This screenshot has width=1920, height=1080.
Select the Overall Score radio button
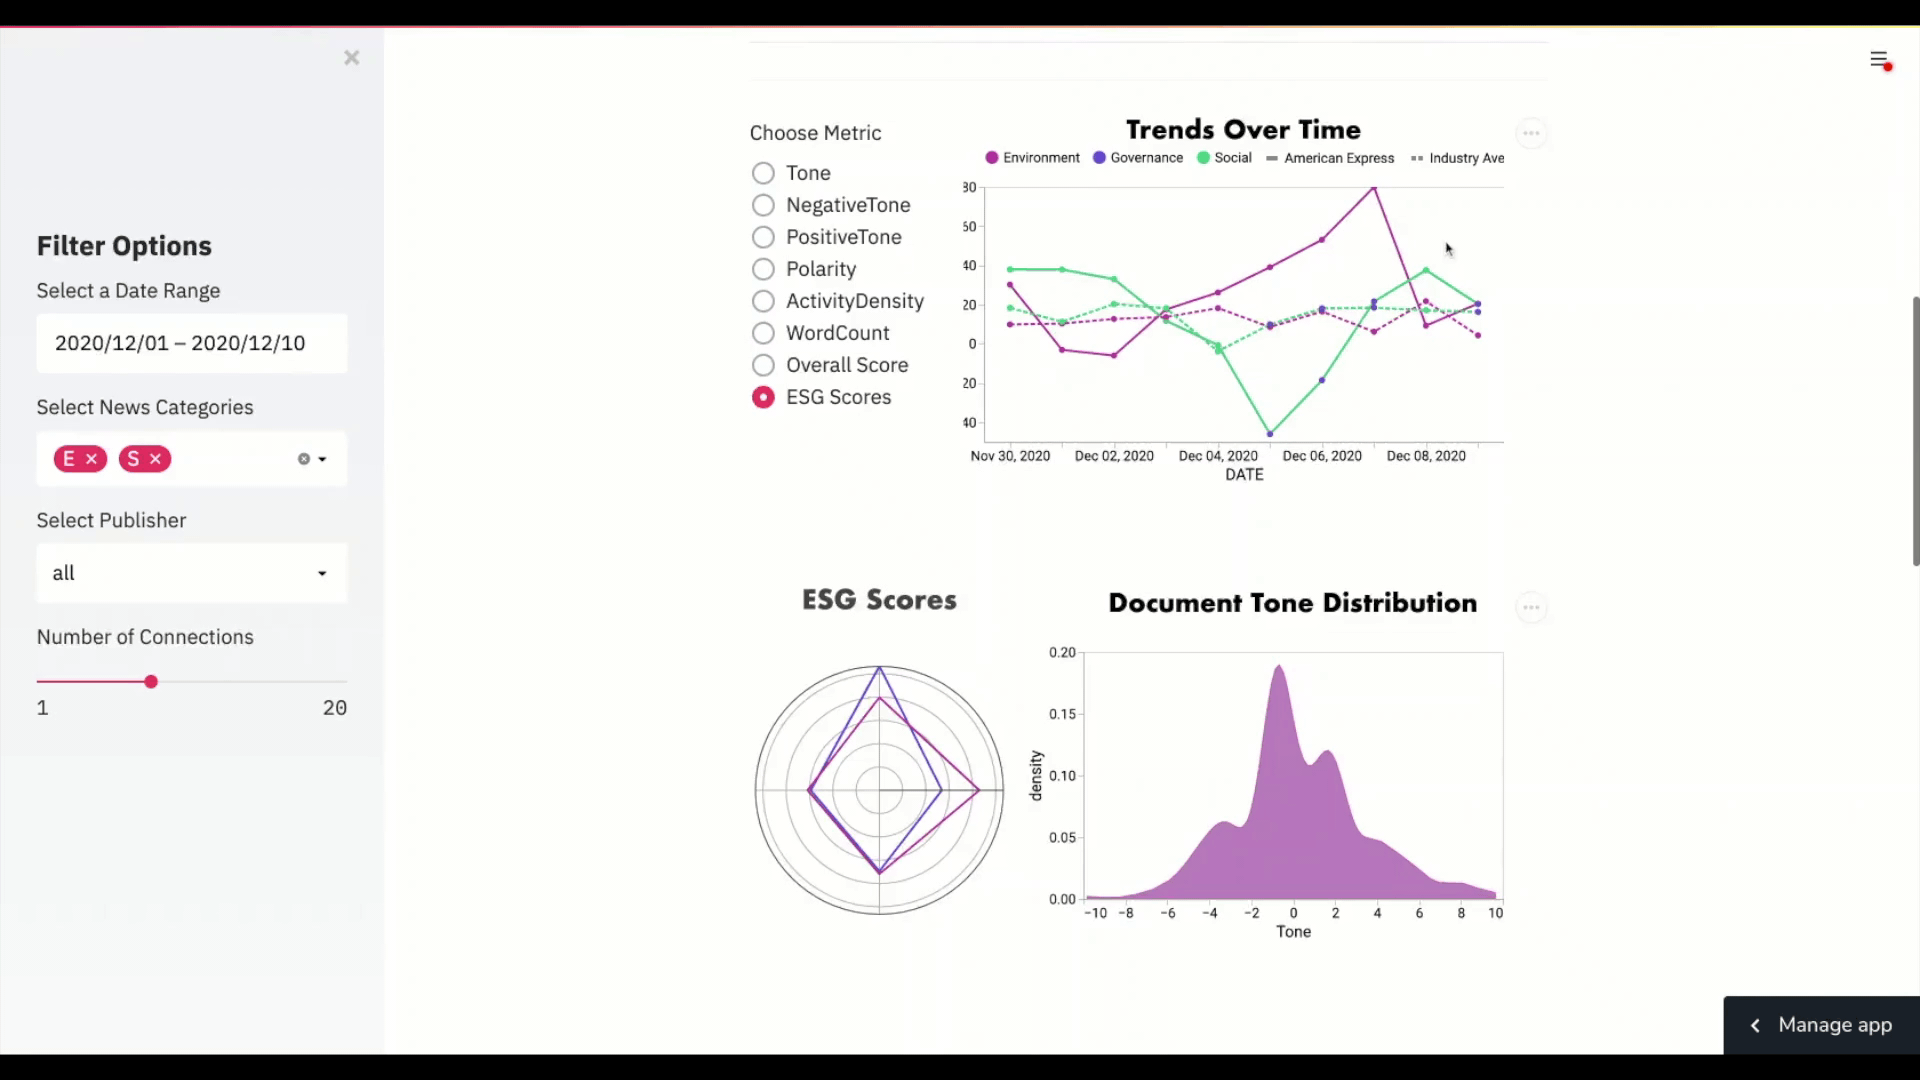762,364
